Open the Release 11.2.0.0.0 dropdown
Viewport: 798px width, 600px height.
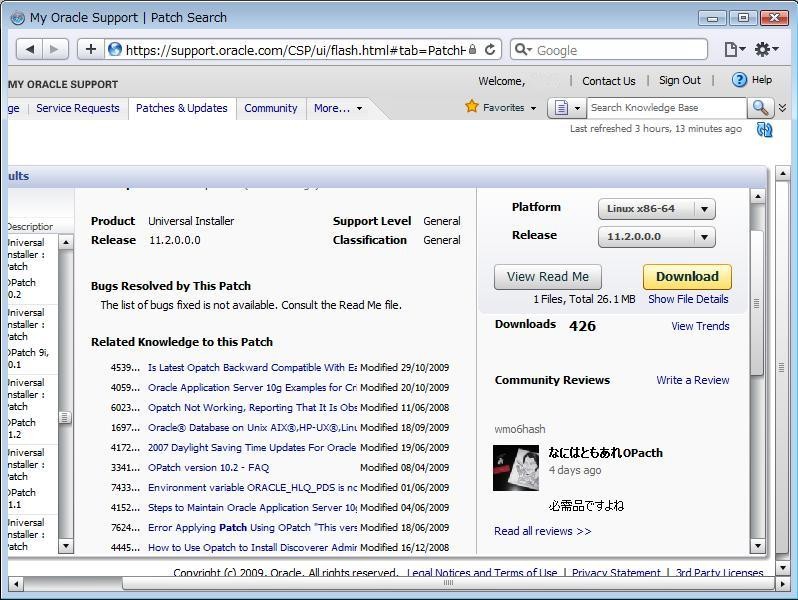(657, 237)
